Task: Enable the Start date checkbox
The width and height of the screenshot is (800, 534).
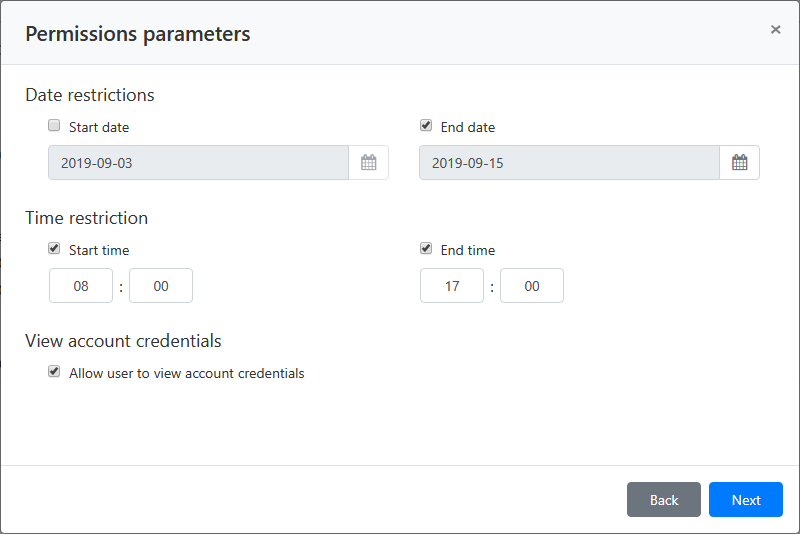Action: pos(54,126)
